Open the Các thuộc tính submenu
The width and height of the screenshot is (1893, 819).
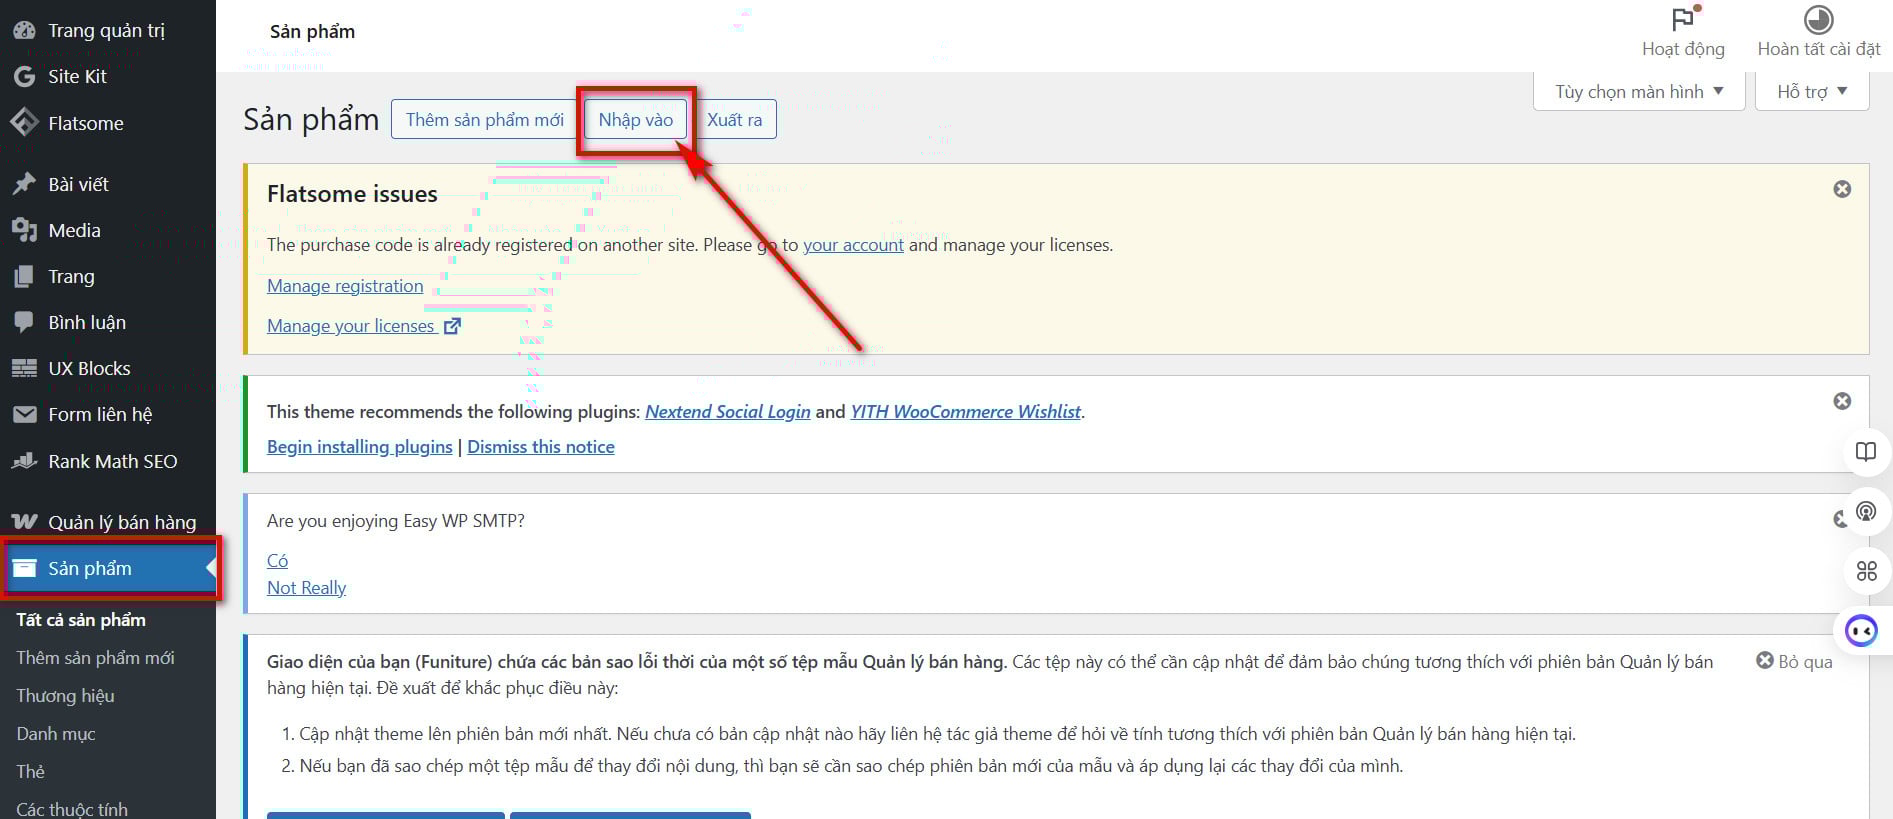(x=72, y=809)
